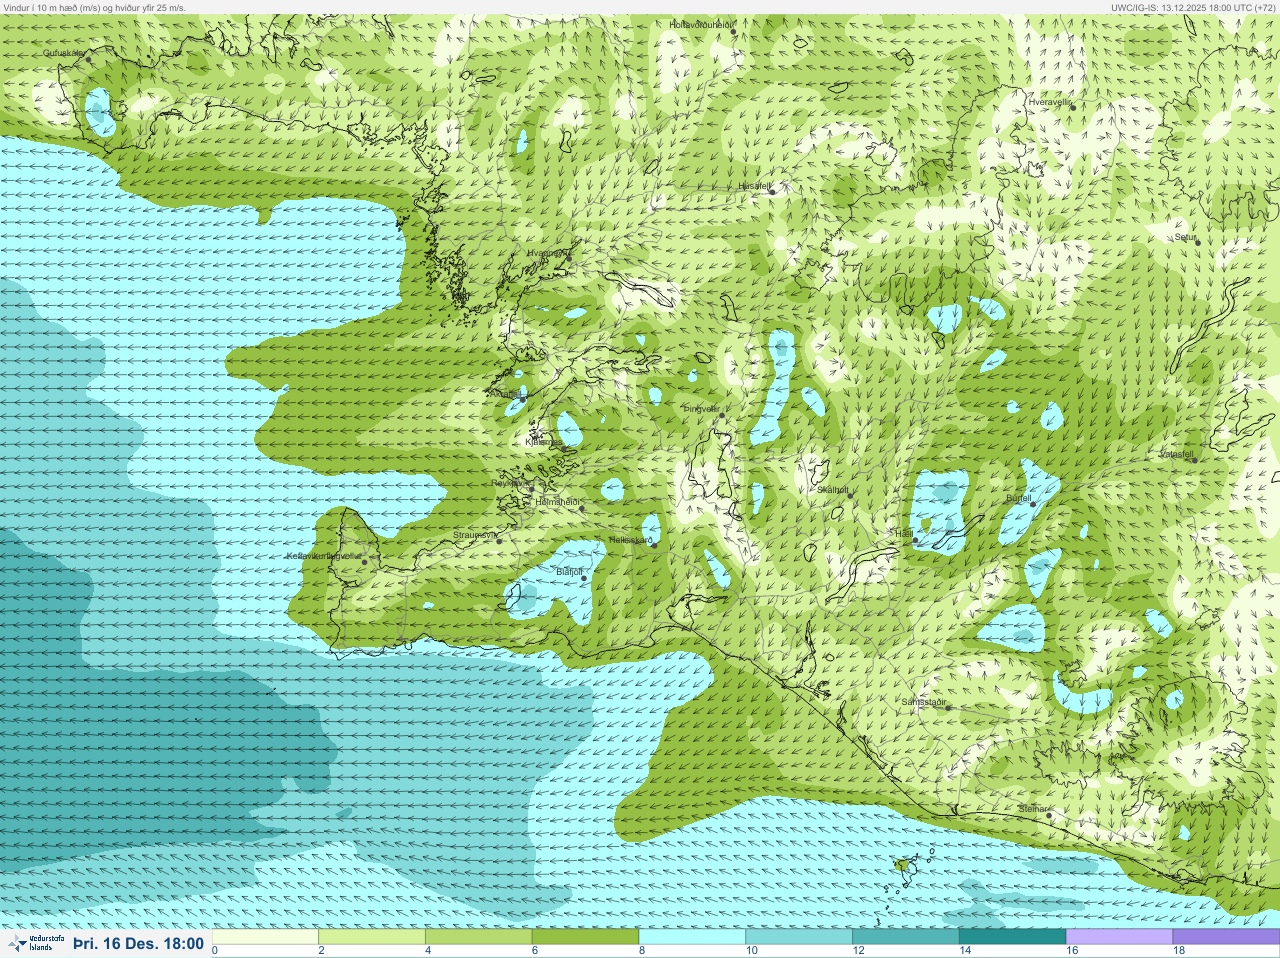
Task: Click the Hvanneyri station label
Action: (547, 253)
